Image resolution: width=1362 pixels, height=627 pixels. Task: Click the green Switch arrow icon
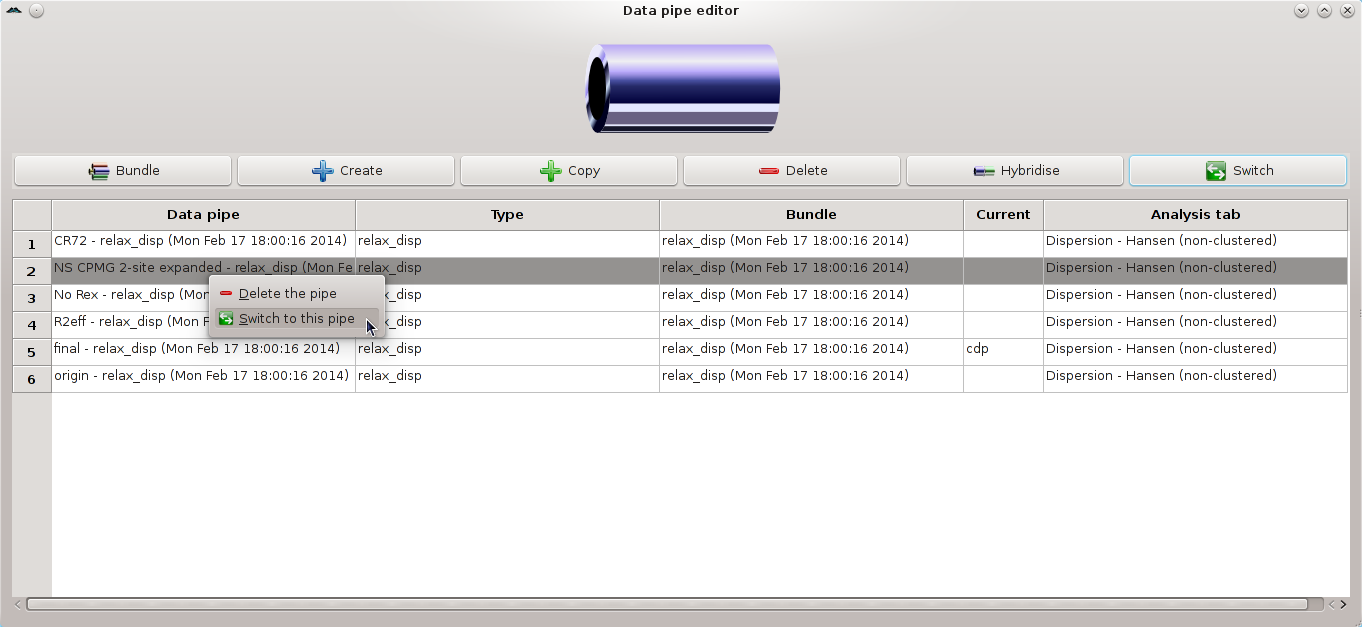tap(1216, 171)
